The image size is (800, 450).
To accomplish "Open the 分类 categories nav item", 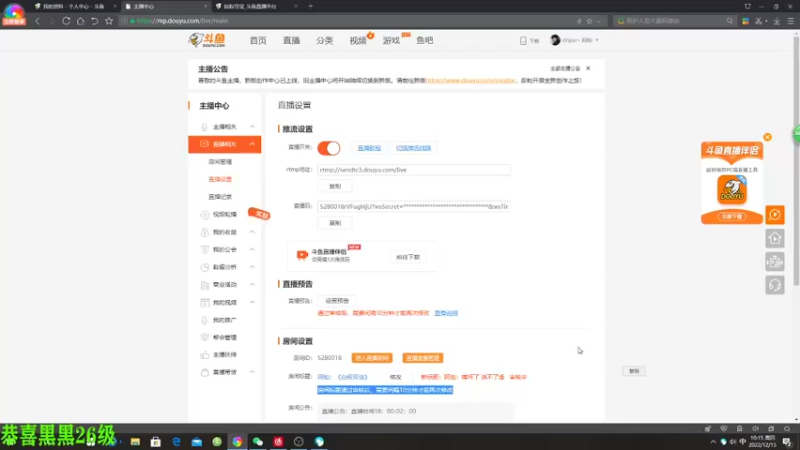I will click(x=324, y=40).
